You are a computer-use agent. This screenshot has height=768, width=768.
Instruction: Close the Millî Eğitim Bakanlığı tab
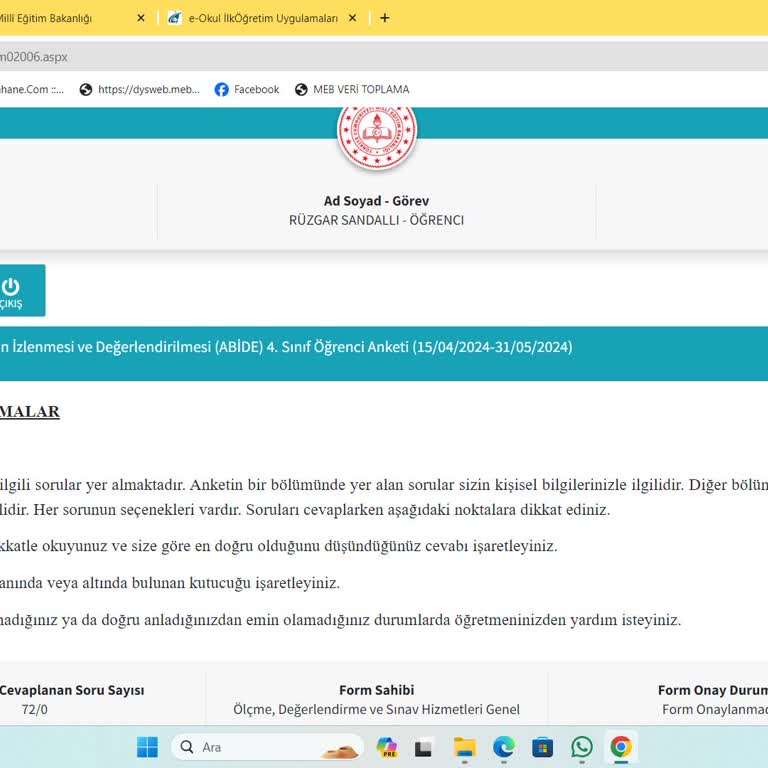141,18
